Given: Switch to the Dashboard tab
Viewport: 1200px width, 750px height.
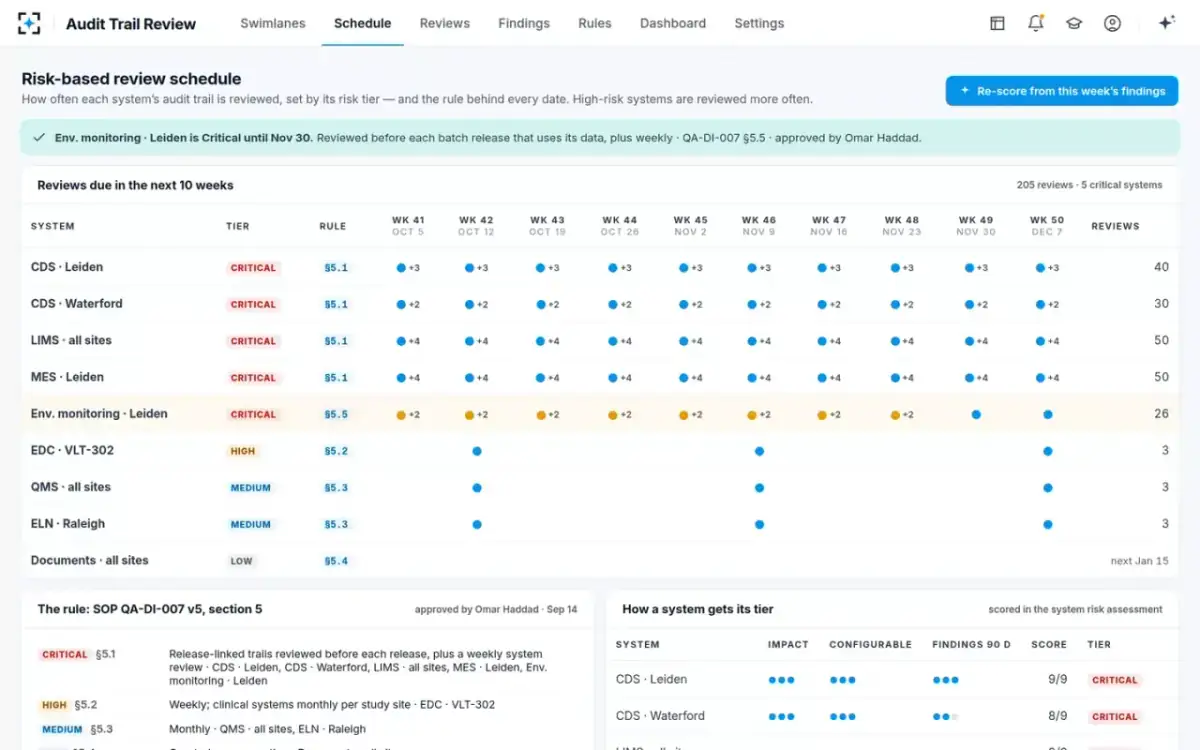Looking at the screenshot, I should click(x=673, y=23).
